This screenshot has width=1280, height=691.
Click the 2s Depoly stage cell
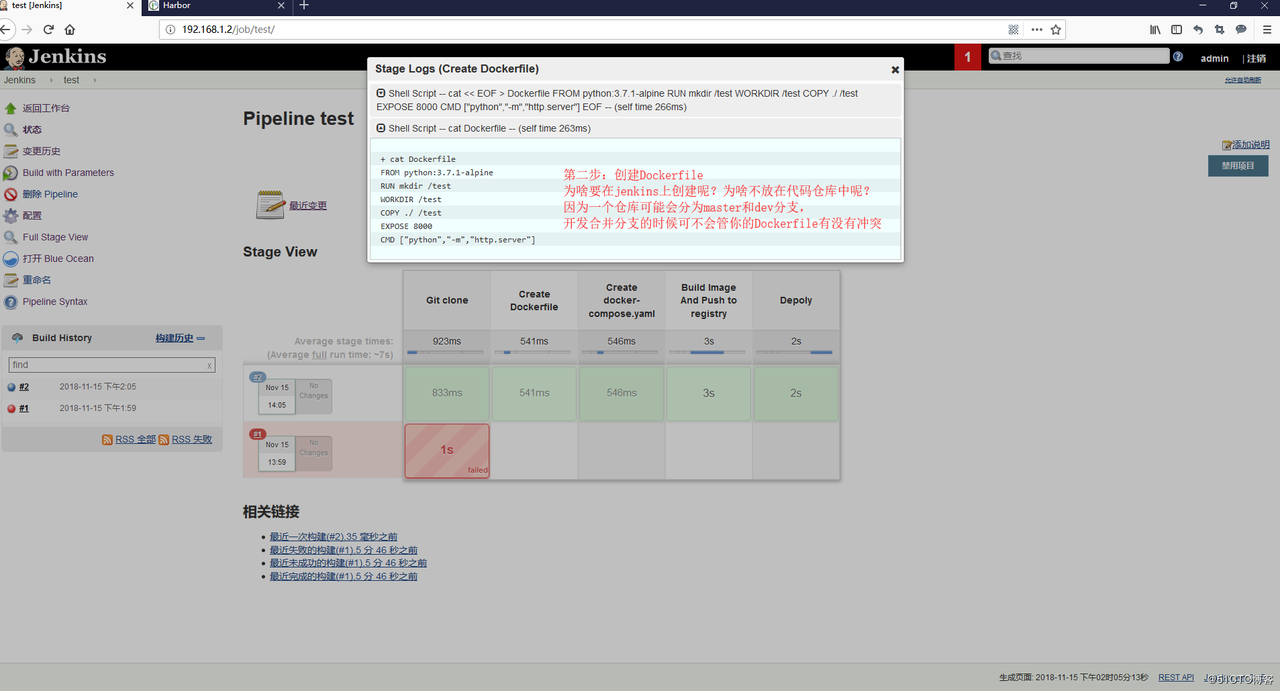pos(796,393)
